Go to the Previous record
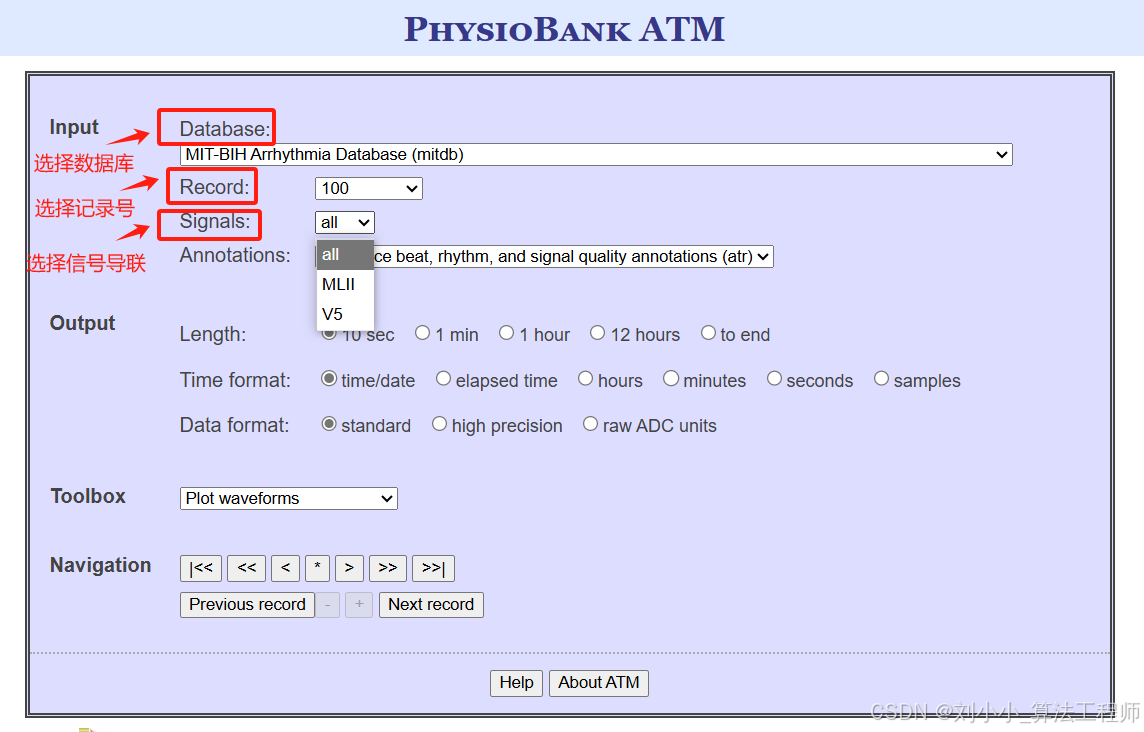Screen dimensions: 1144x732 point(247,605)
